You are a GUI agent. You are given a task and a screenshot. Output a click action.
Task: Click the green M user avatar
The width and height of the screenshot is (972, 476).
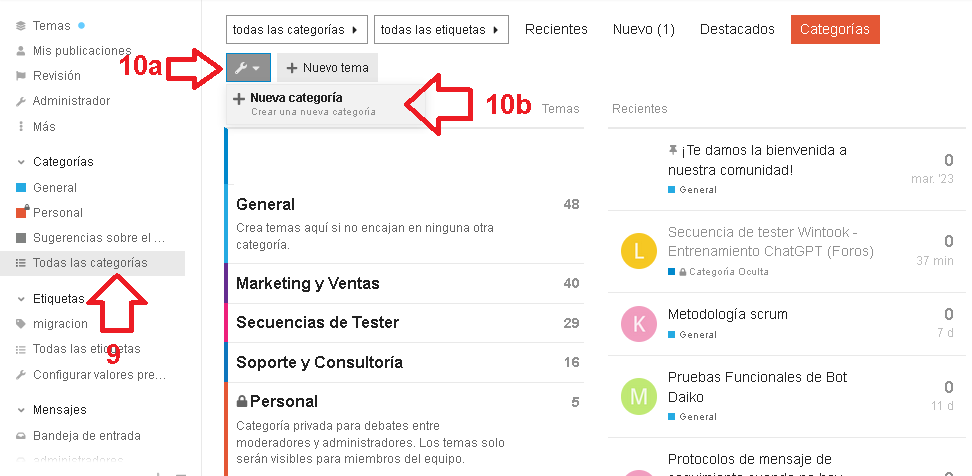pyautogui.click(x=638, y=396)
